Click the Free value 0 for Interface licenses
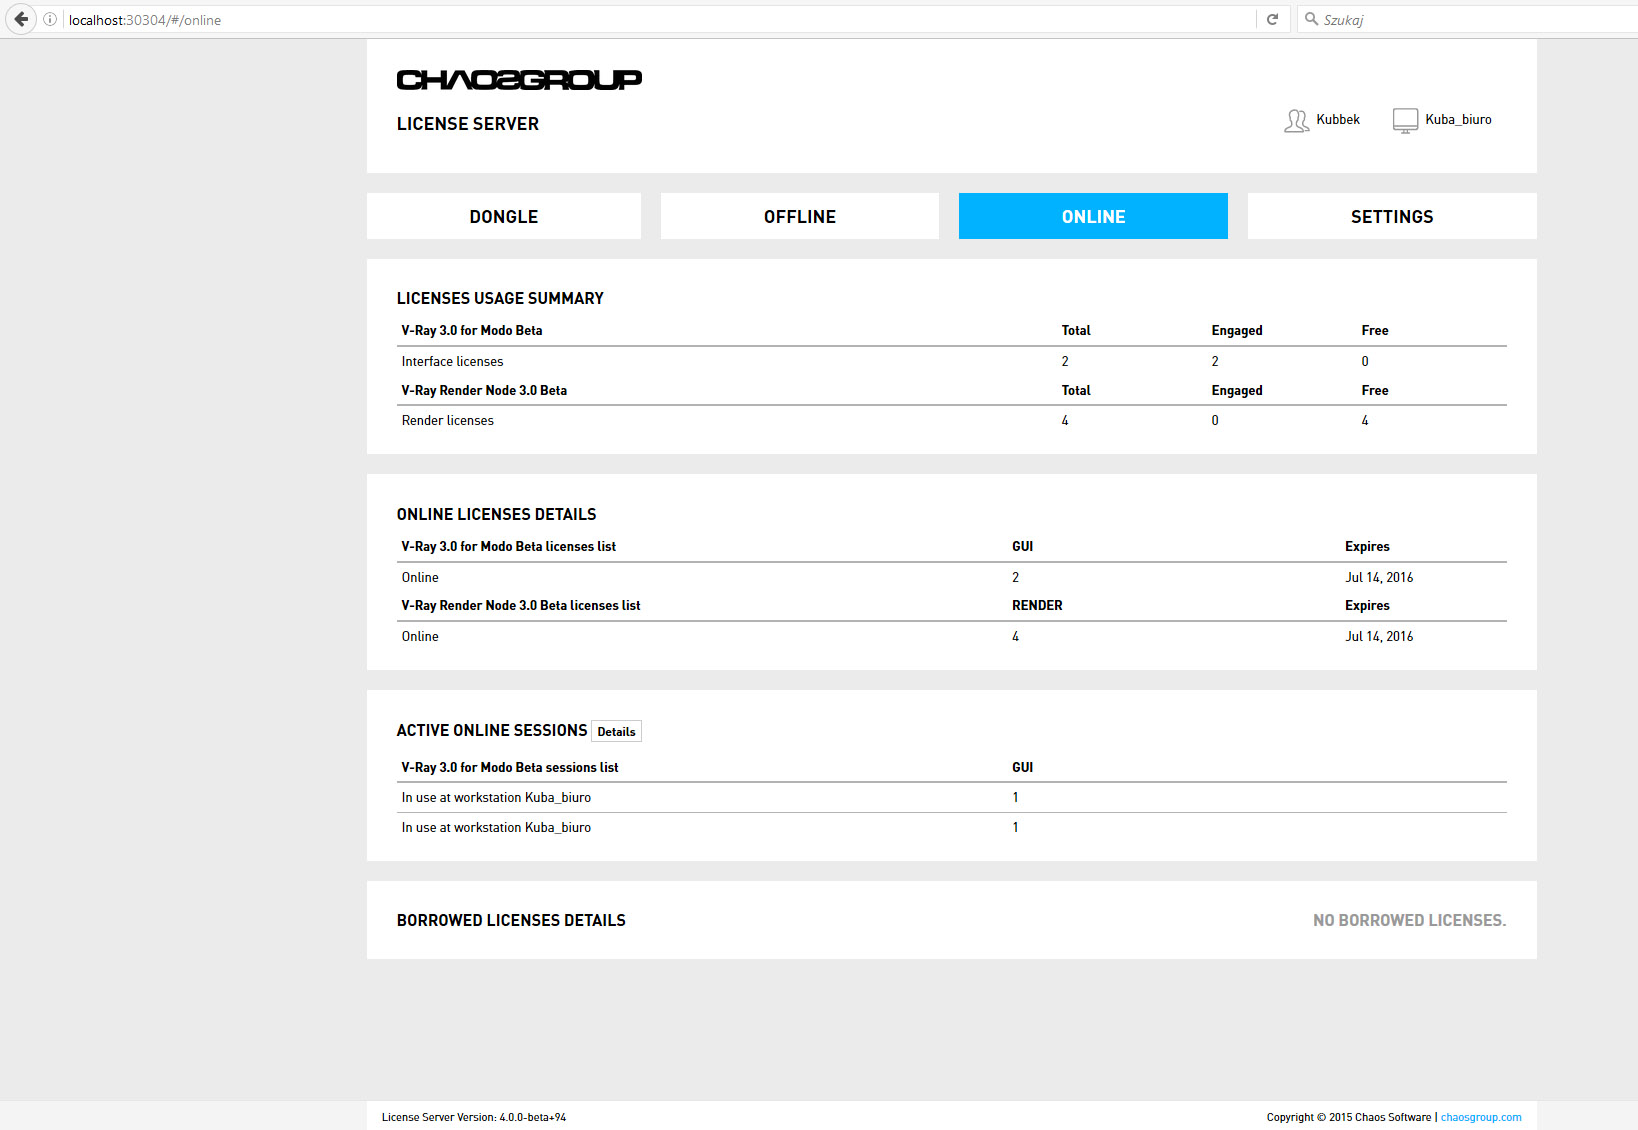The width and height of the screenshot is (1638, 1130). click(x=1365, y=361)
